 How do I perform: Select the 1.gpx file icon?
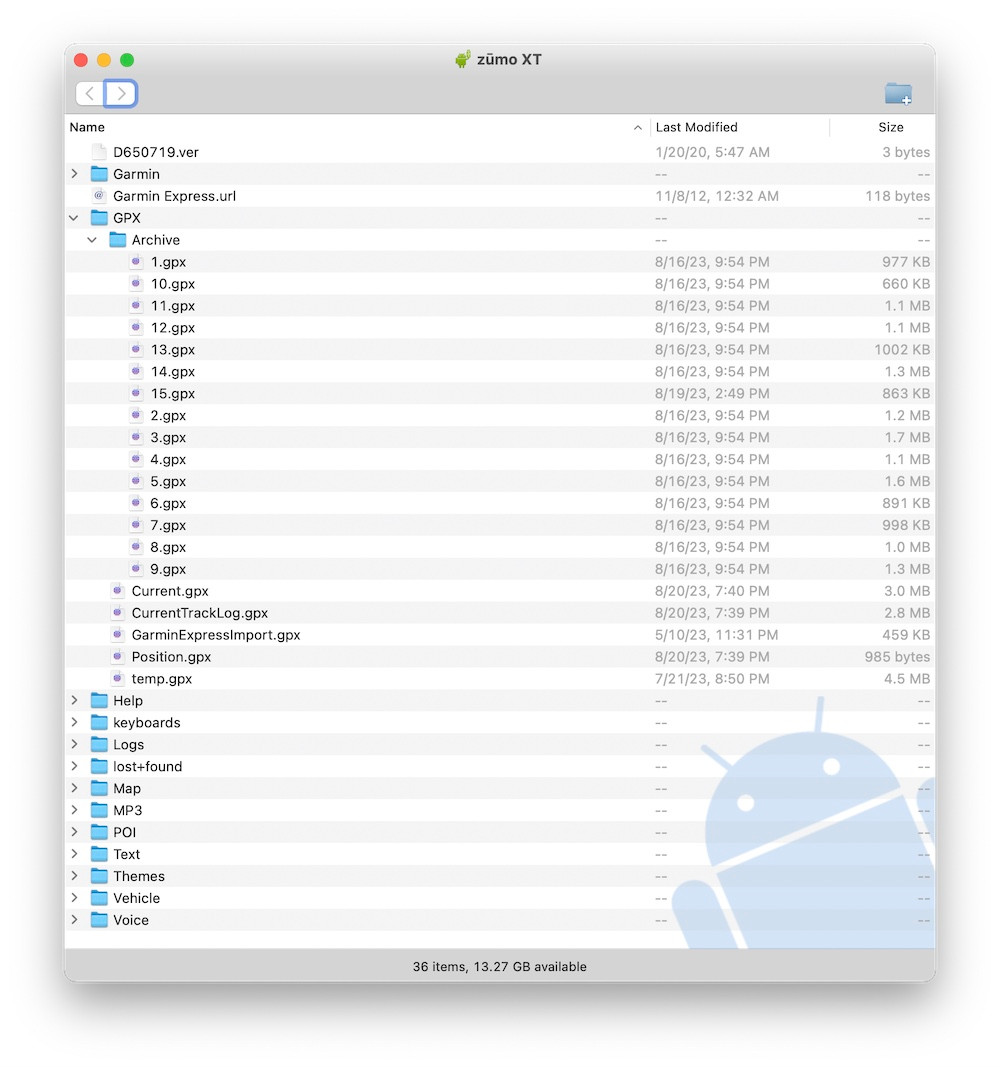coord(136,261)
